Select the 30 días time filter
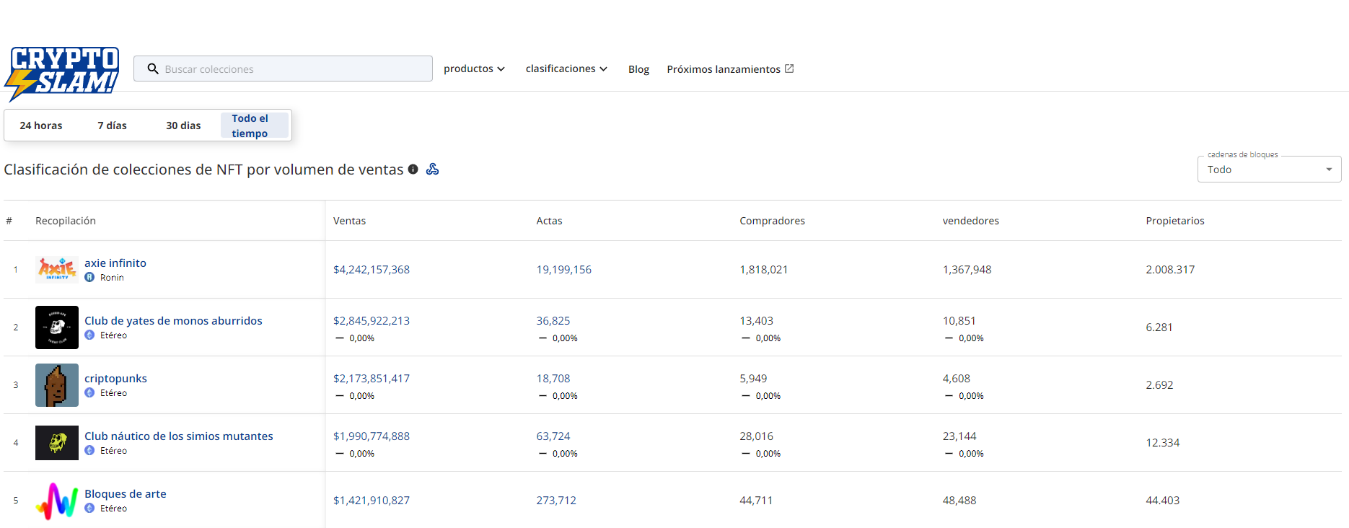 (183, 125)
